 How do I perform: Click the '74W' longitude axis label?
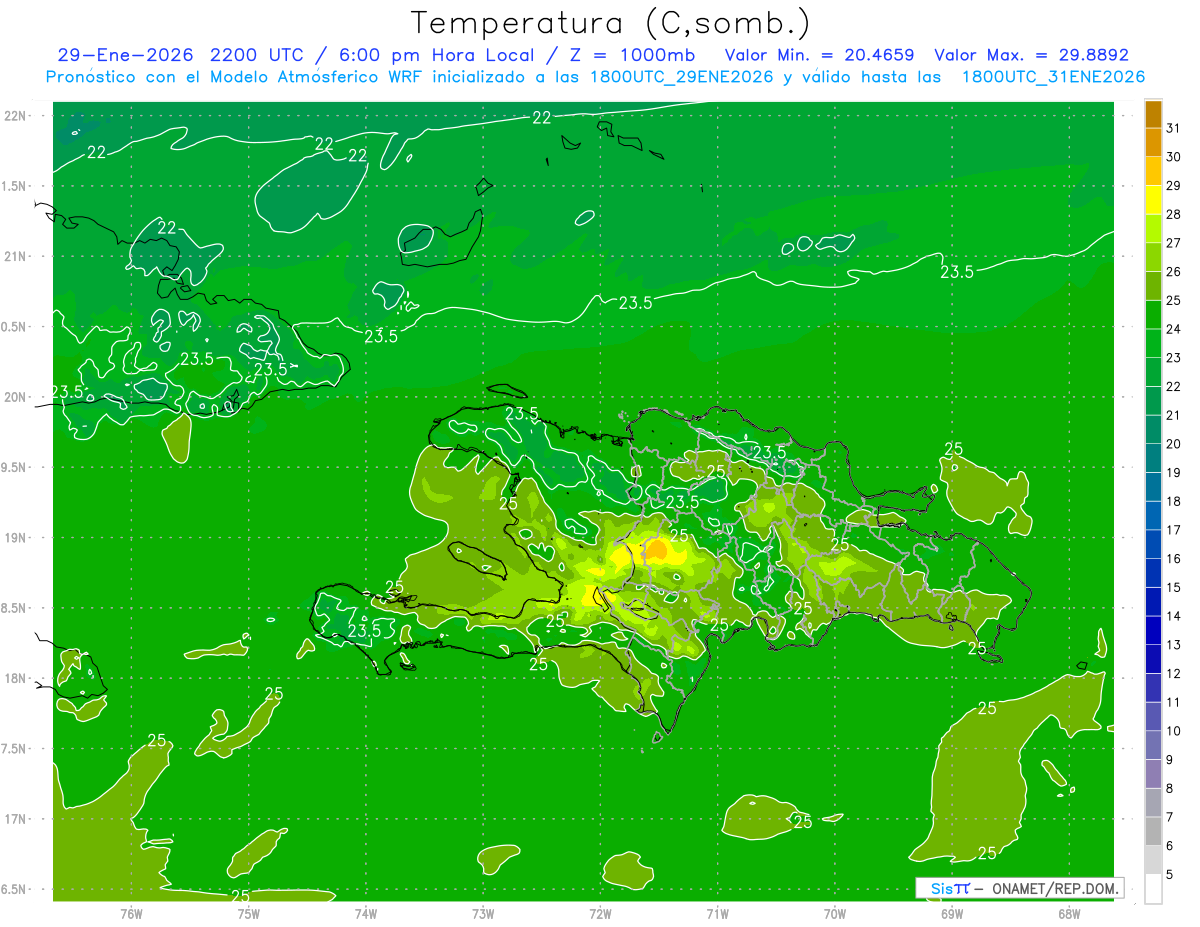point(366,913)
